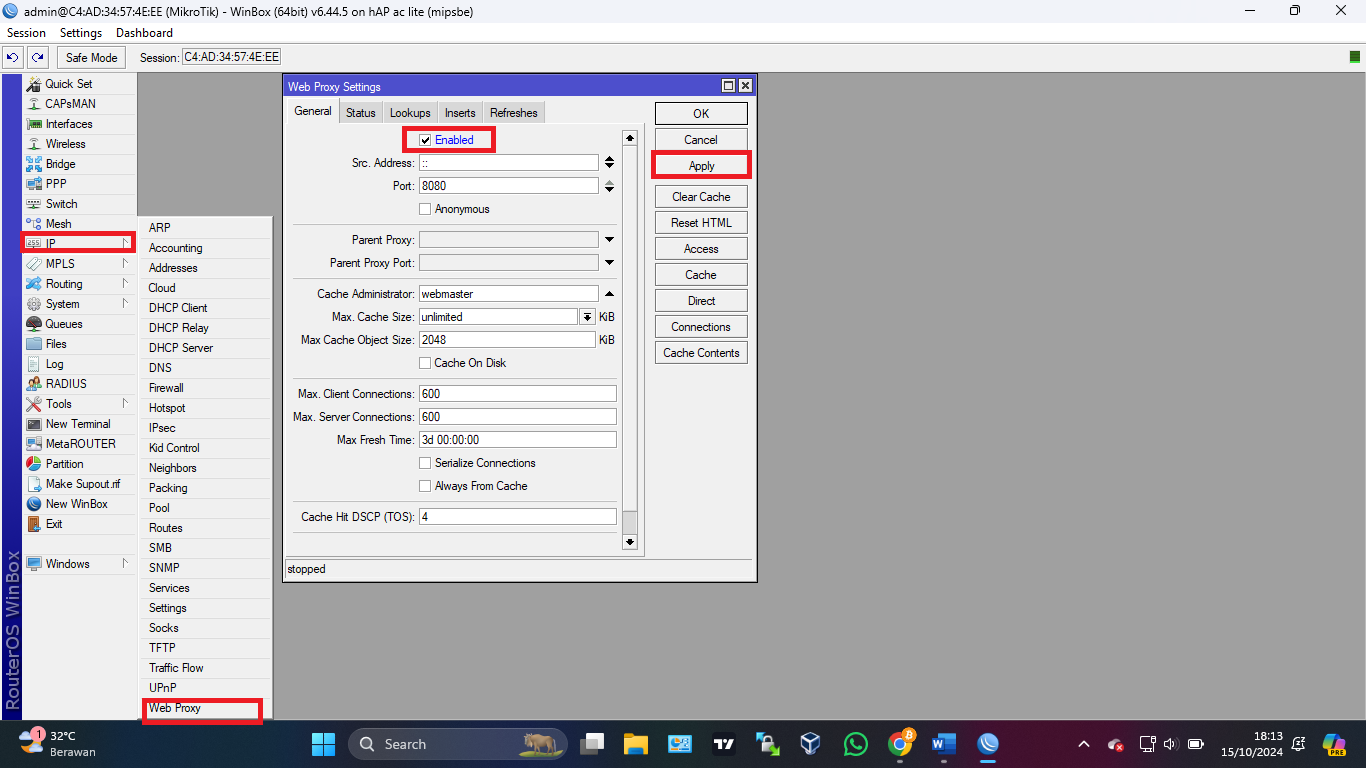Expand the Parent Proxy Port field arrow
1366x768 pixels.
pyautogui.click(x=609, y=263)
